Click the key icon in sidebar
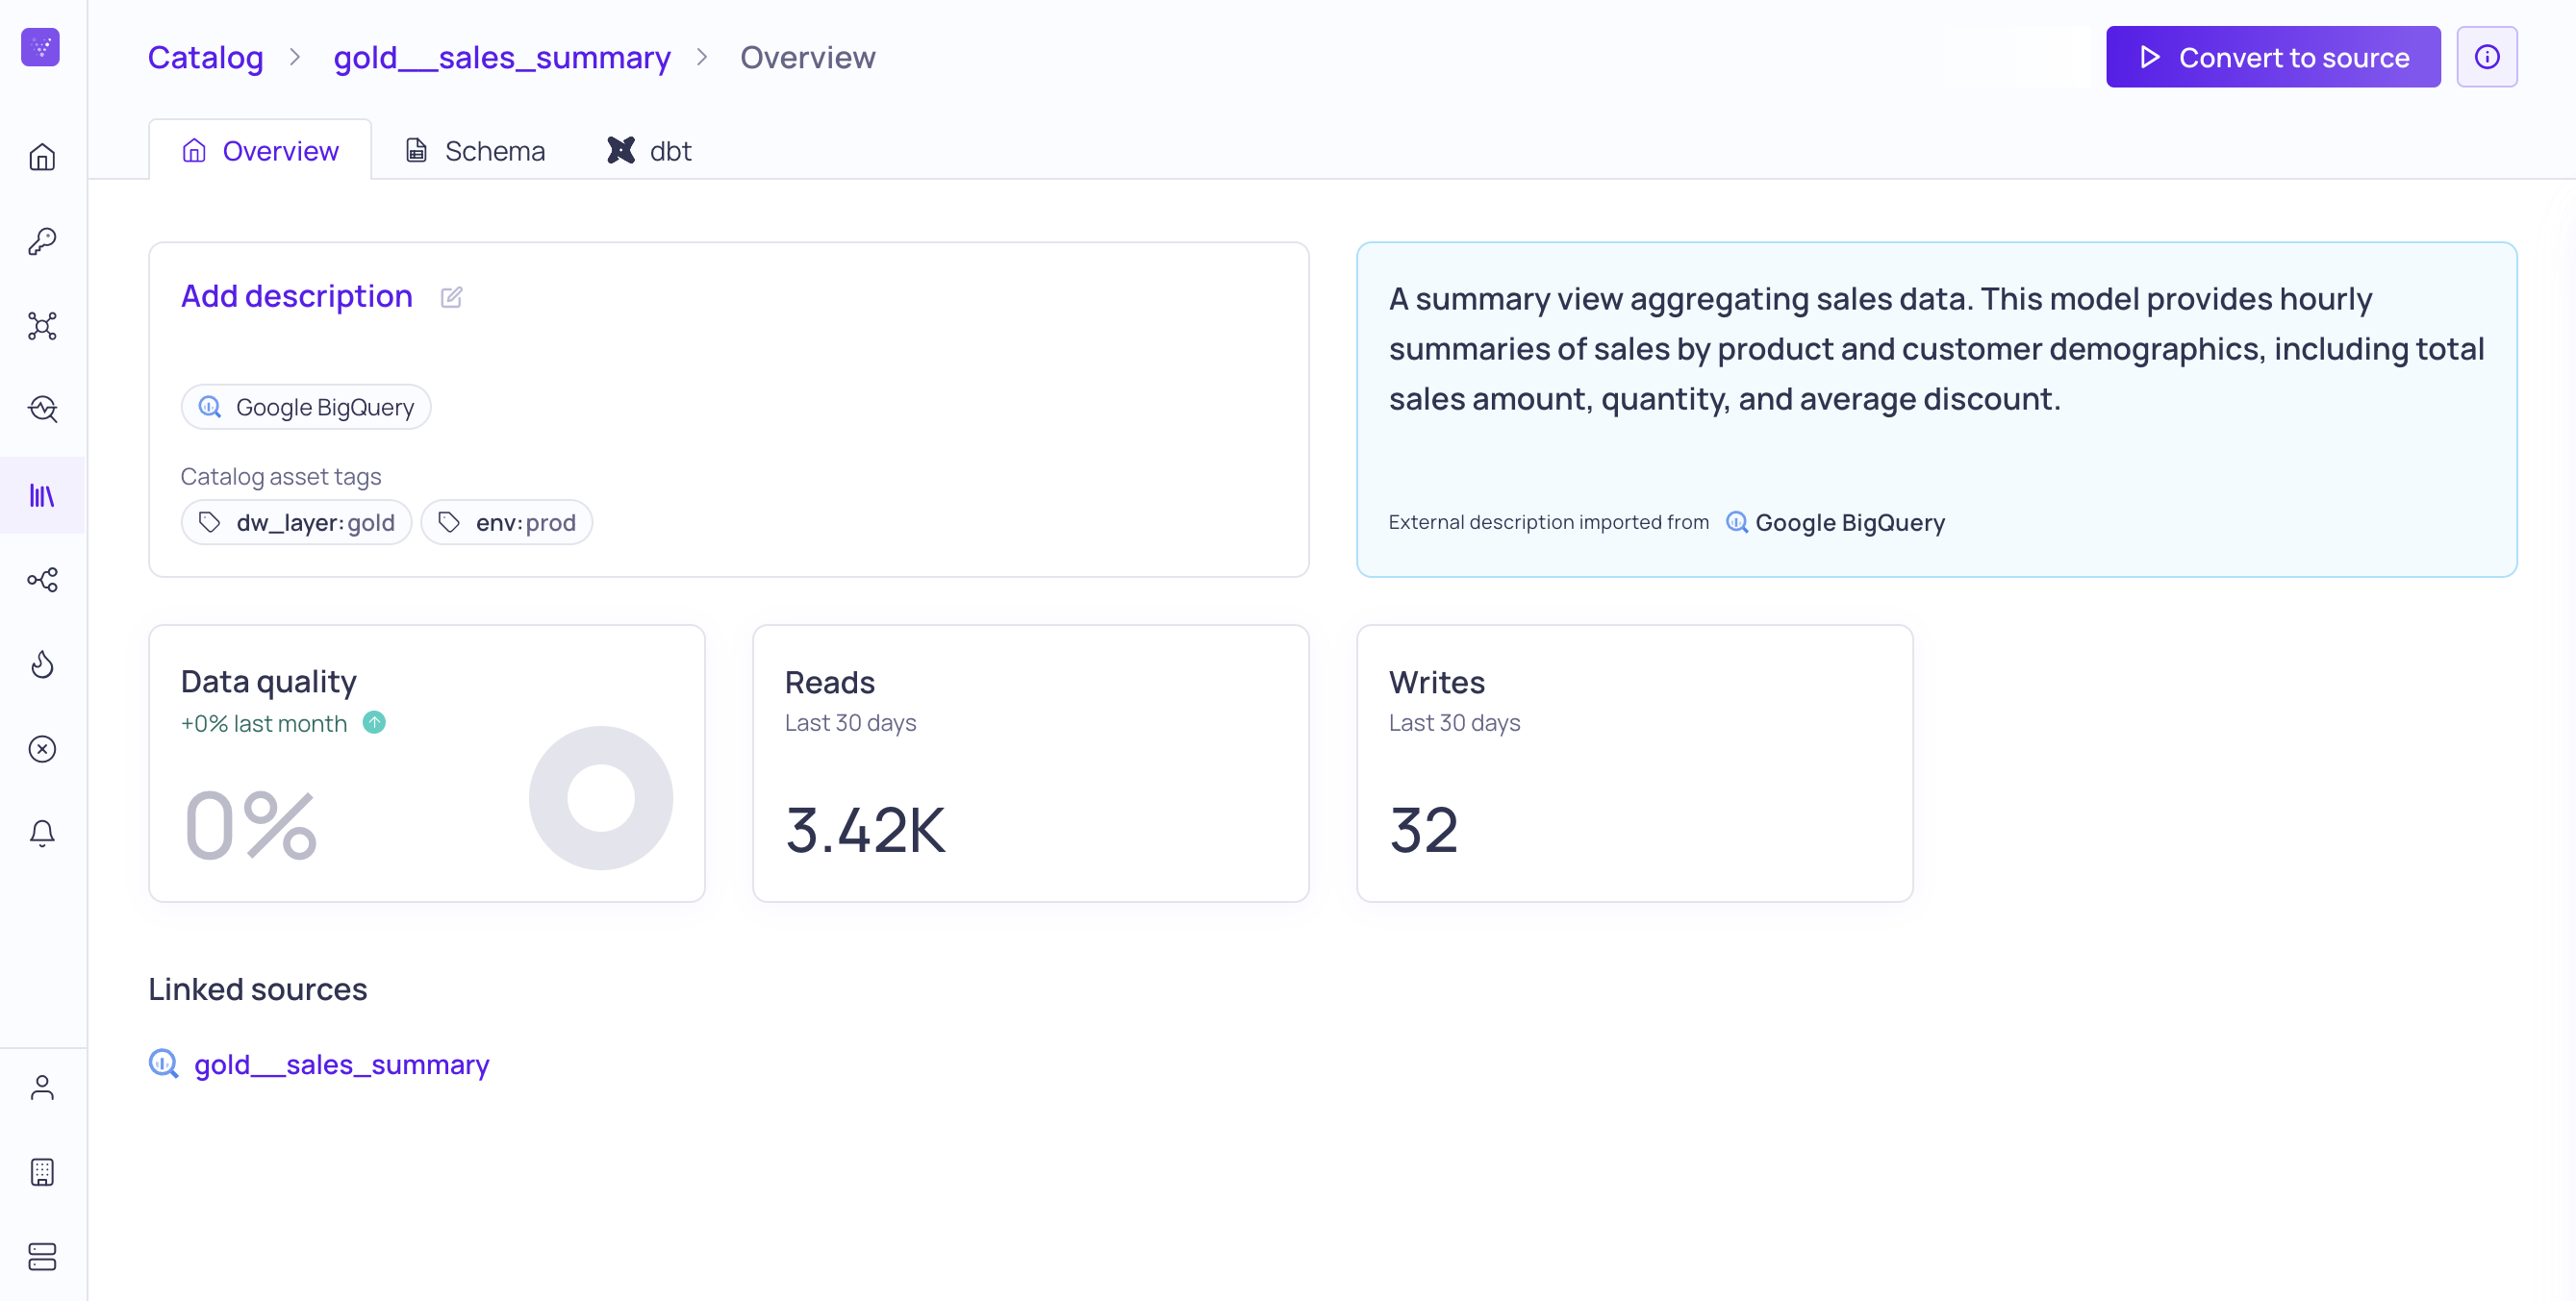 coord(42,241)
